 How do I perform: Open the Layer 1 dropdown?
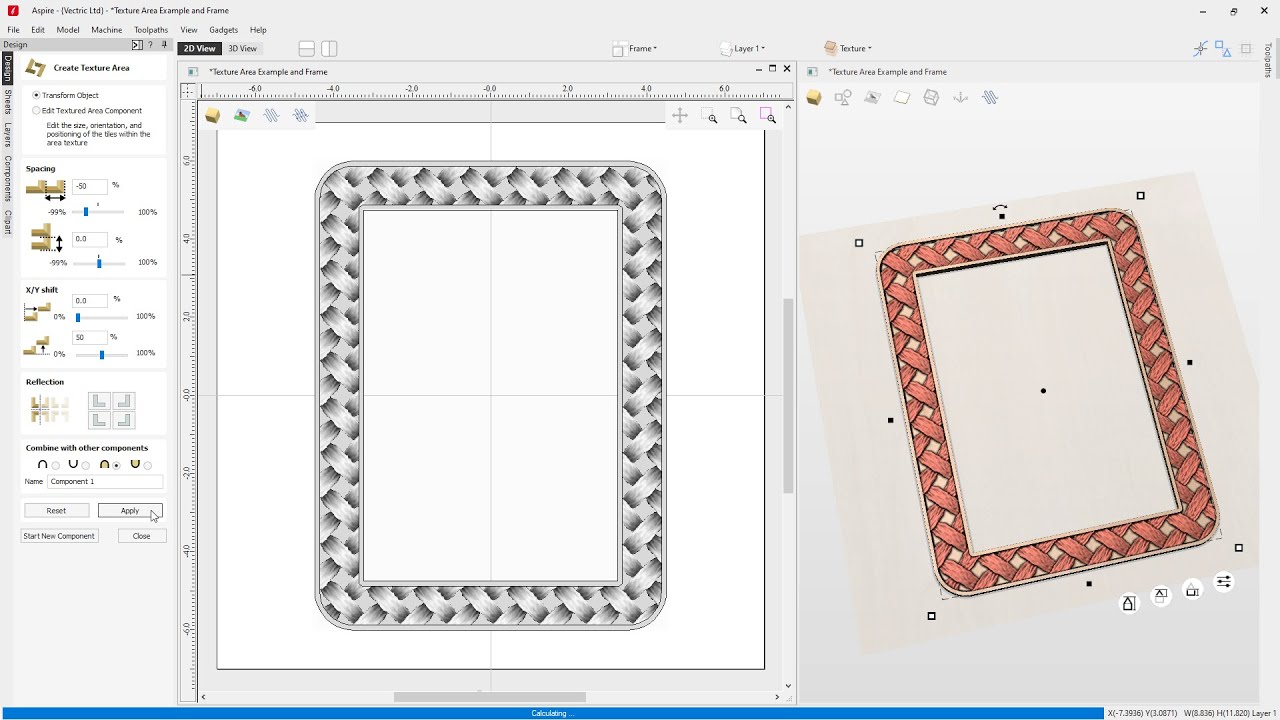click(x=743, y=48)
